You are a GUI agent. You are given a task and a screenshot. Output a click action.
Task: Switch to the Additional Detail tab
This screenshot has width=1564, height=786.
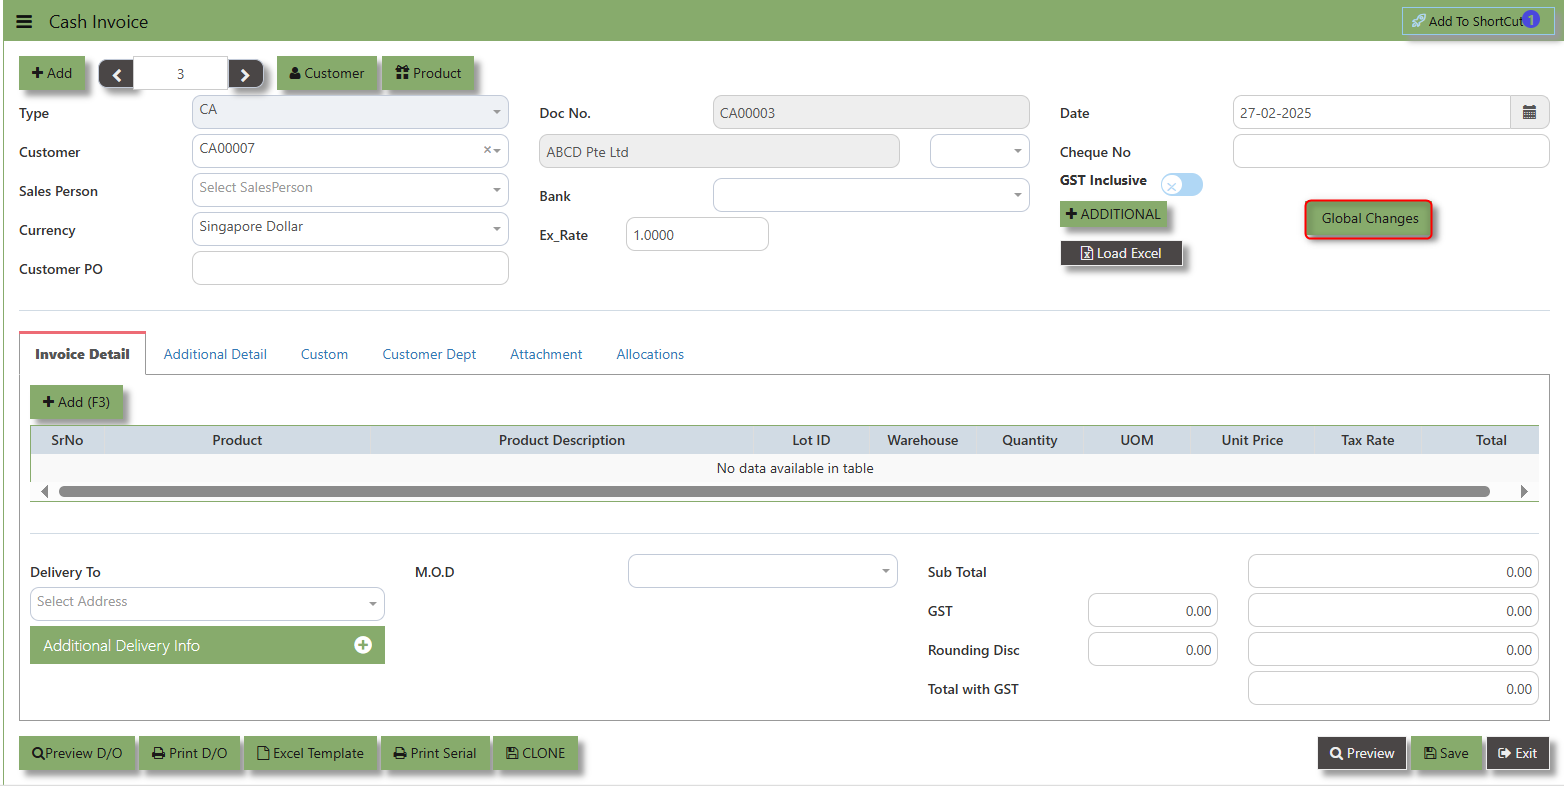(215, 354)
